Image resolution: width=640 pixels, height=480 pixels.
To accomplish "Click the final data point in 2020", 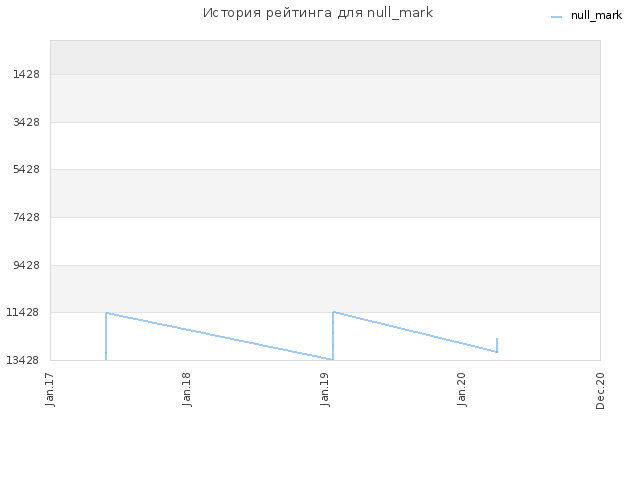I will click(x=497, y=339).
